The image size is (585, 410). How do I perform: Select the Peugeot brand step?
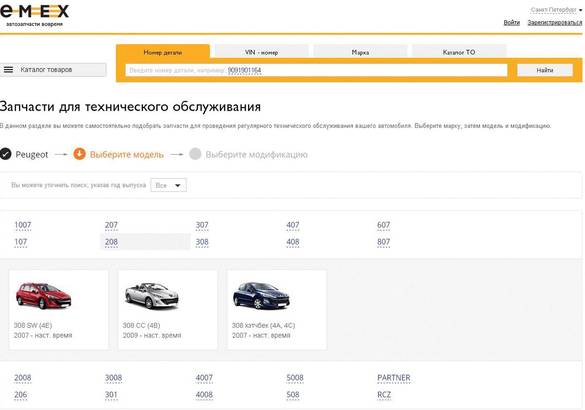(32, 154)
